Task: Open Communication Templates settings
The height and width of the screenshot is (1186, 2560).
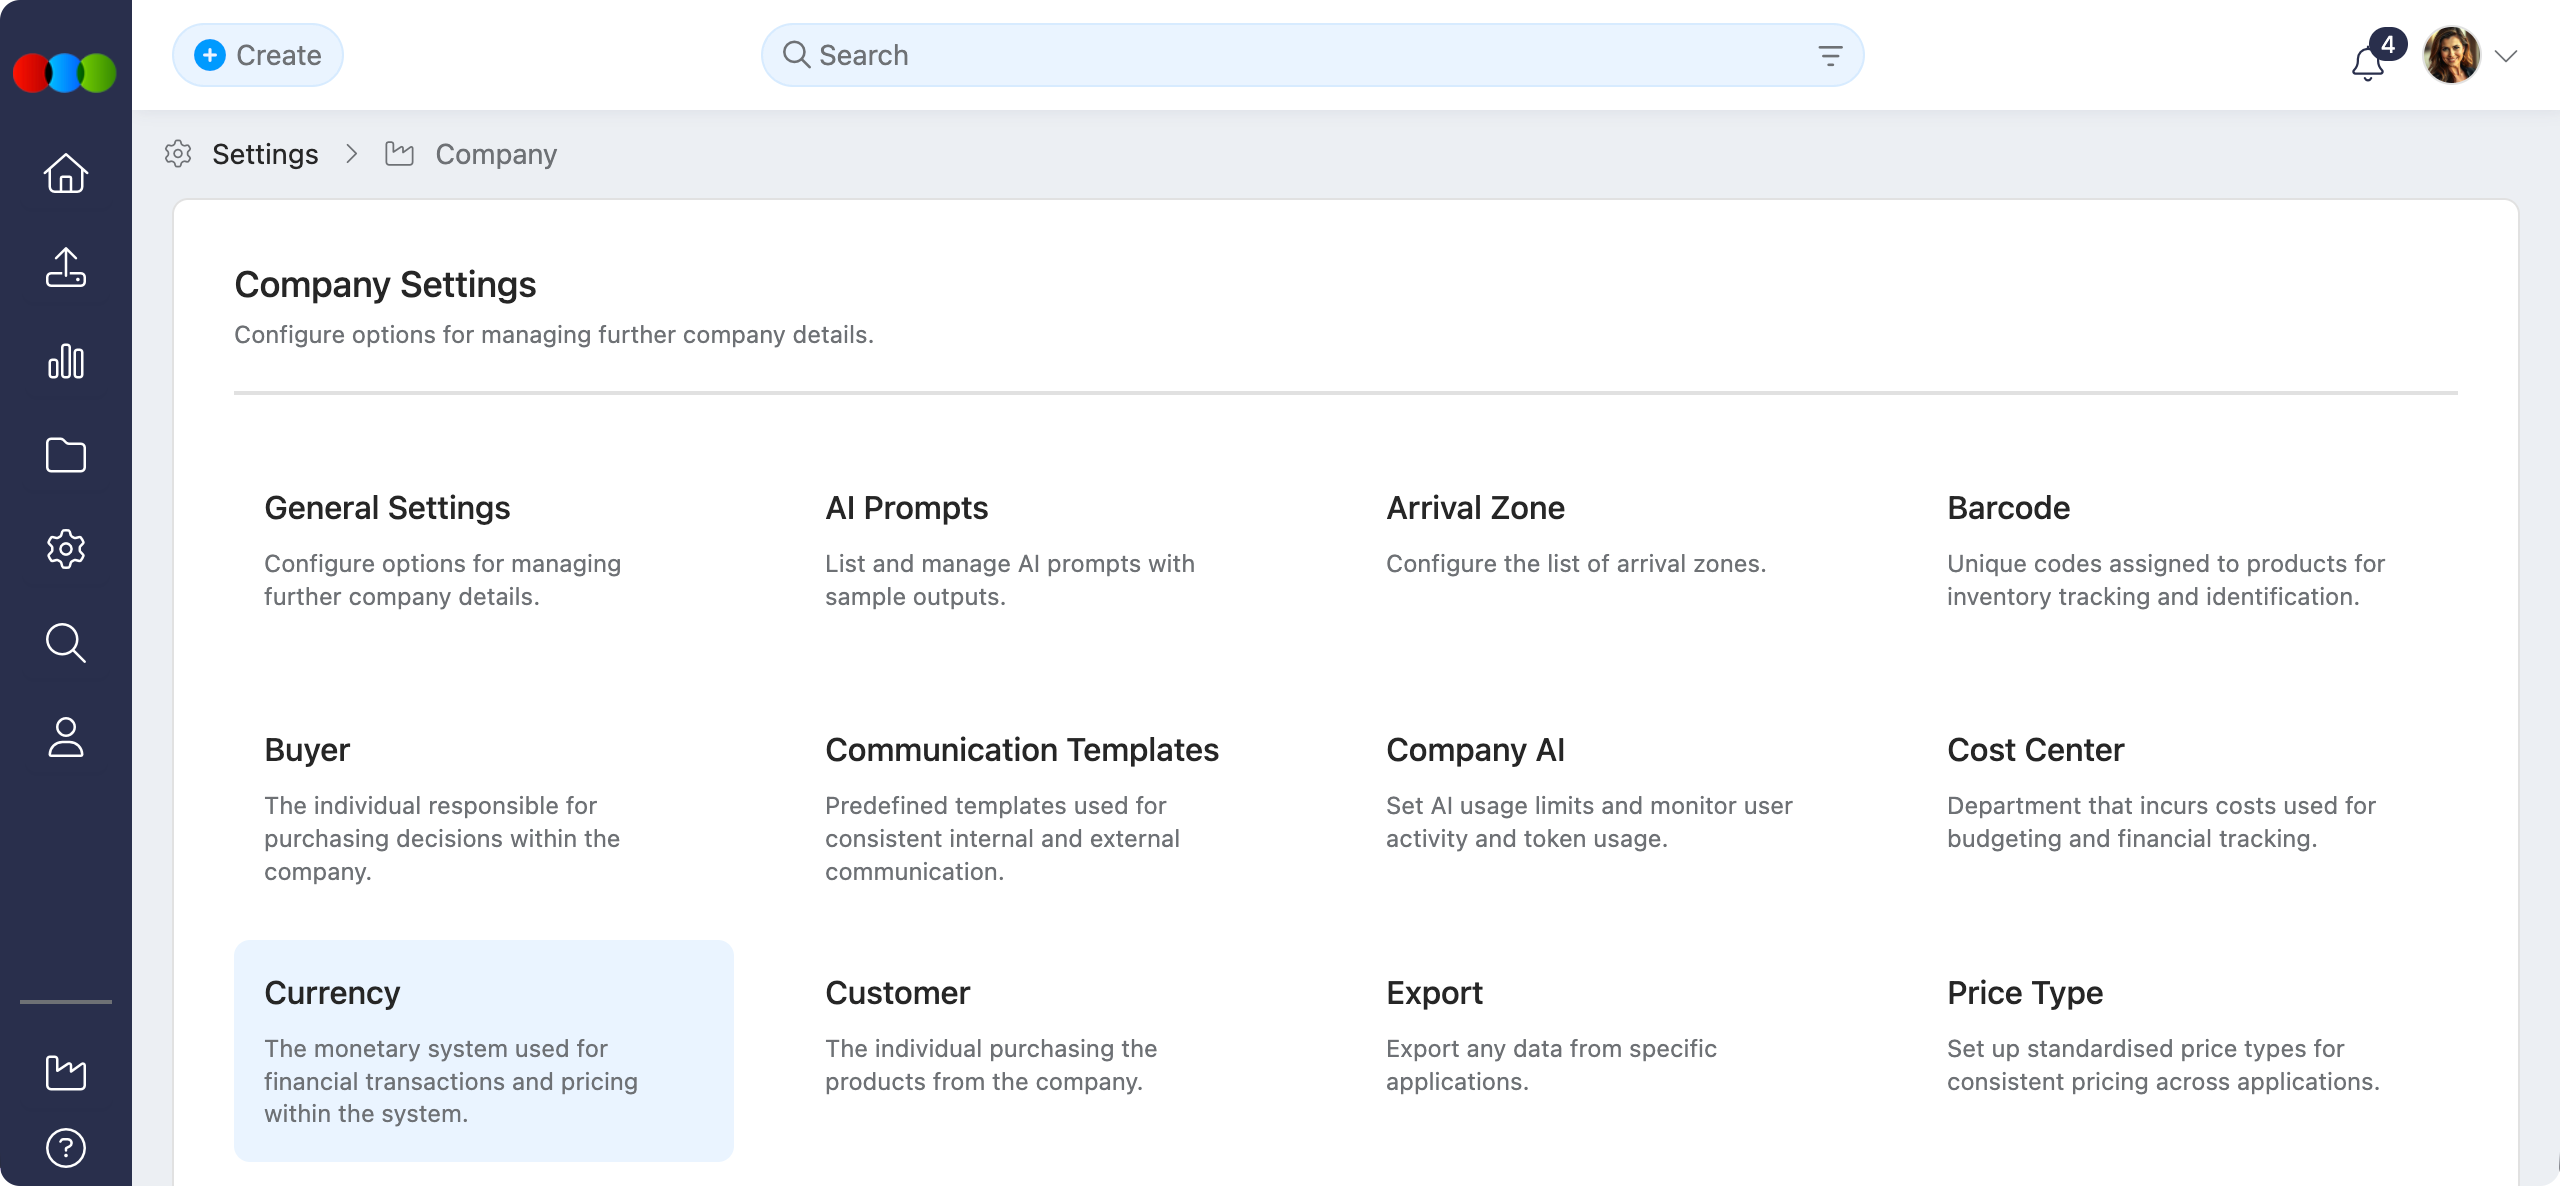Action: (1021, 750)
